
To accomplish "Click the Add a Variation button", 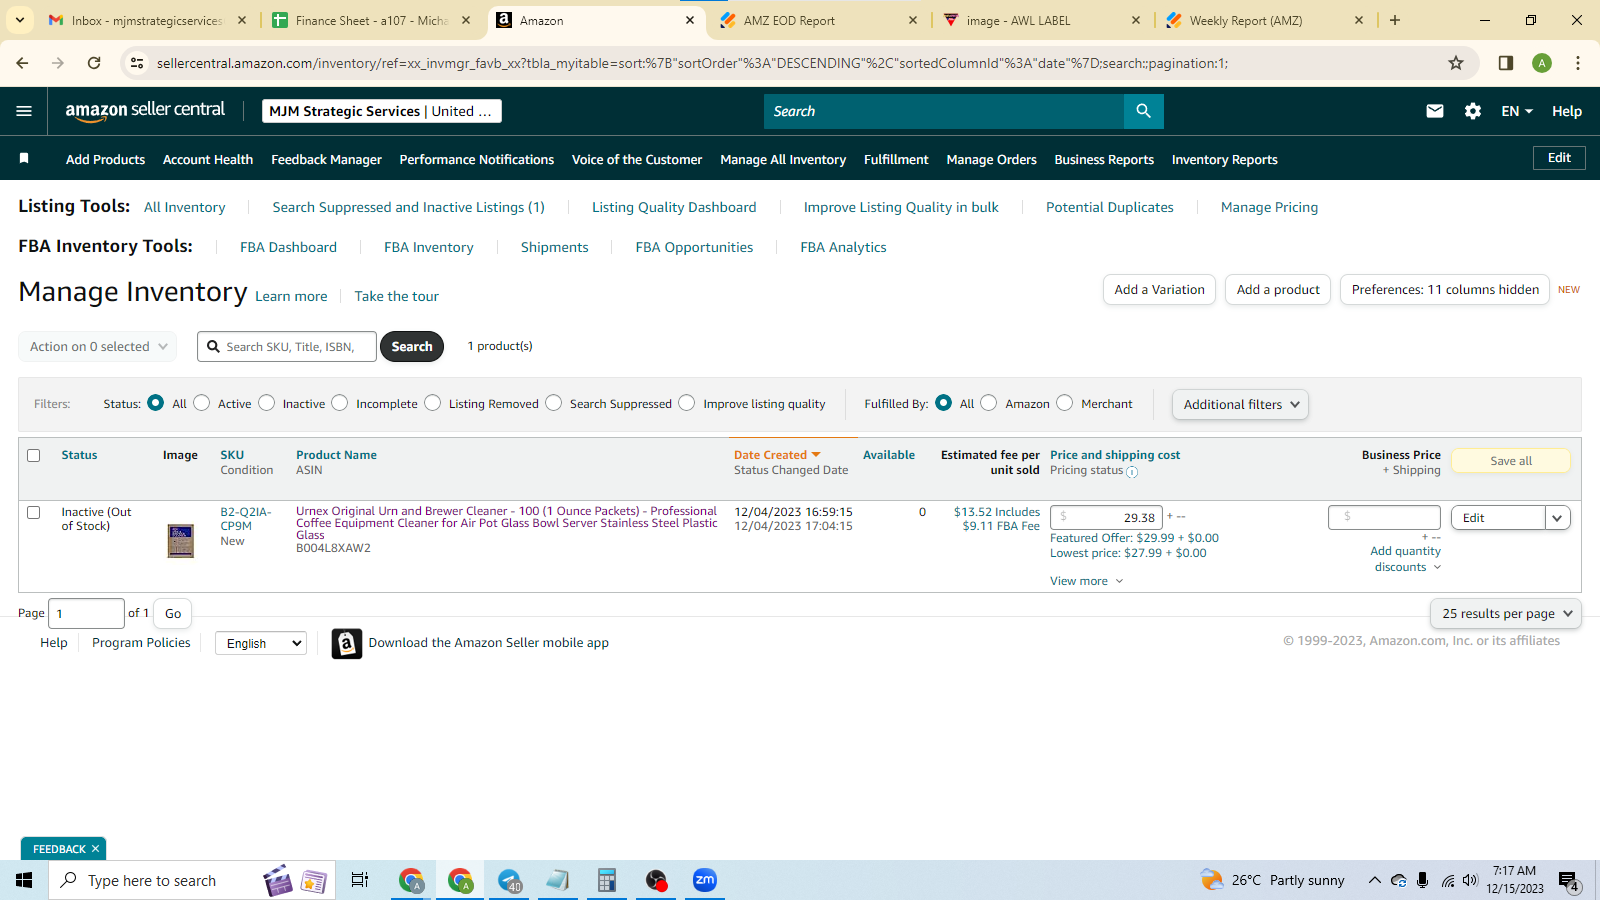I will [x=1160, y=290].
